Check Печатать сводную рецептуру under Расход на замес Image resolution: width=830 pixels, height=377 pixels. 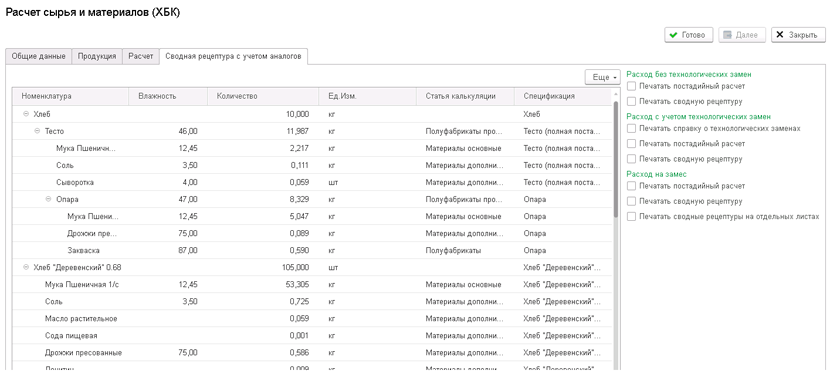631,201
